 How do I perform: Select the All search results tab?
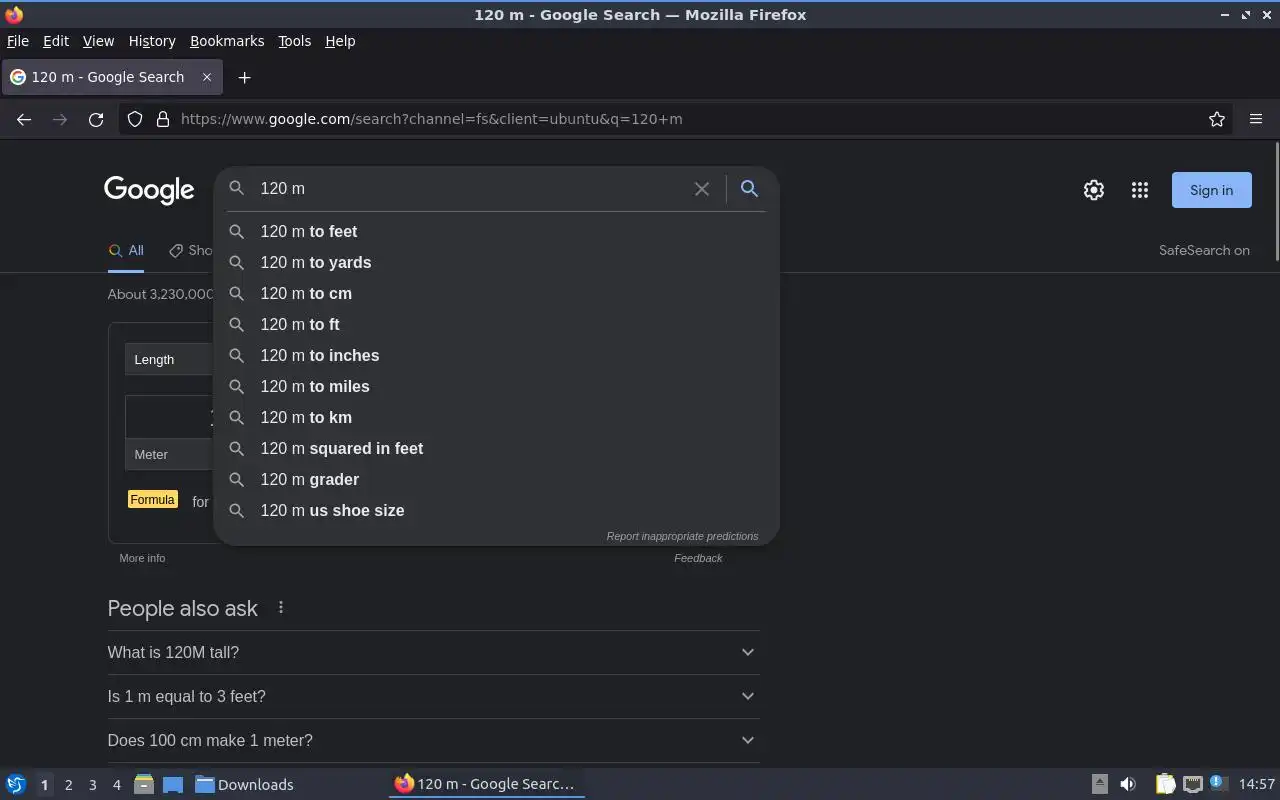point(126,251)
